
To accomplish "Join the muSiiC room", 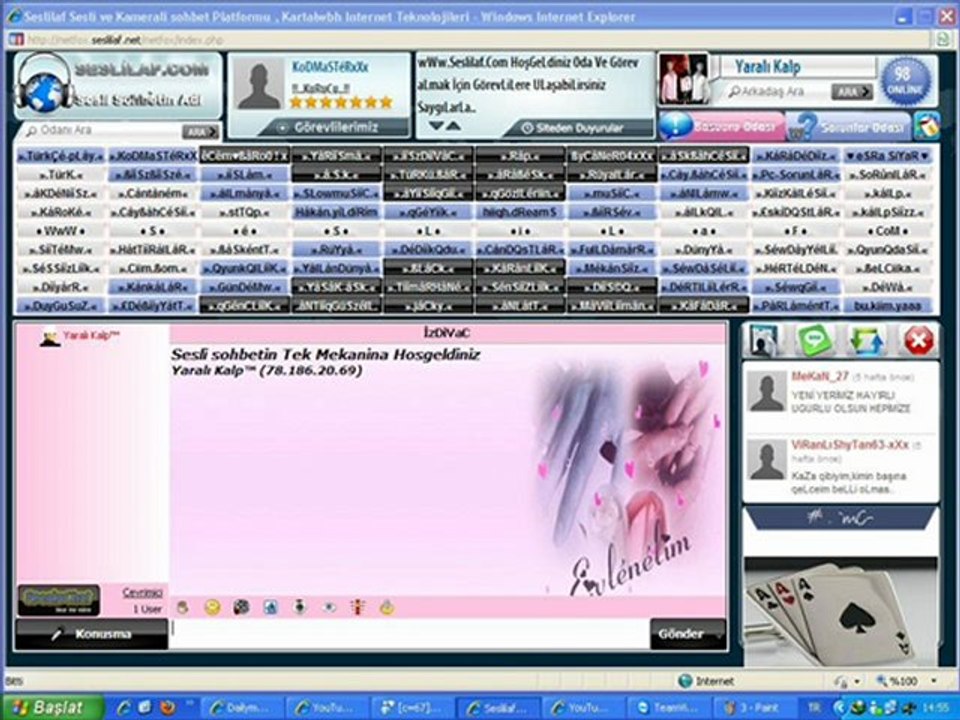I will (x=612, y=193).
